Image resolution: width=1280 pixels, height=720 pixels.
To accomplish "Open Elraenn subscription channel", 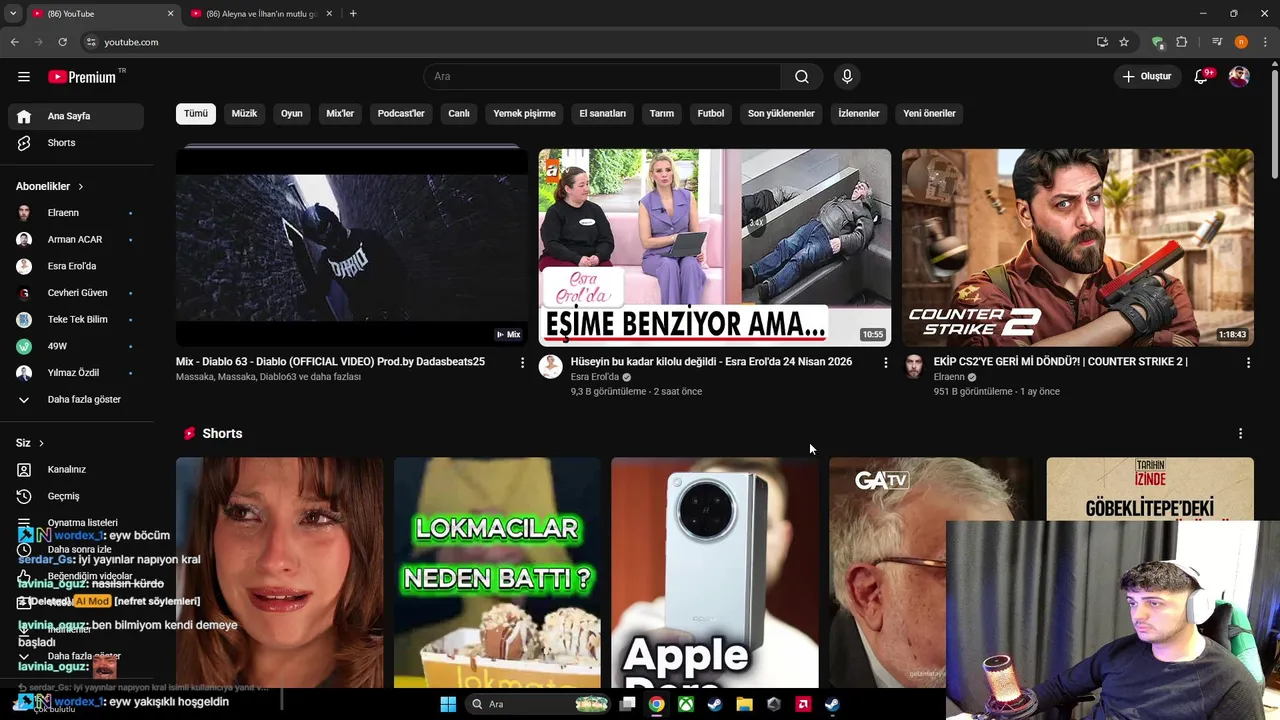I will [76, 213].
